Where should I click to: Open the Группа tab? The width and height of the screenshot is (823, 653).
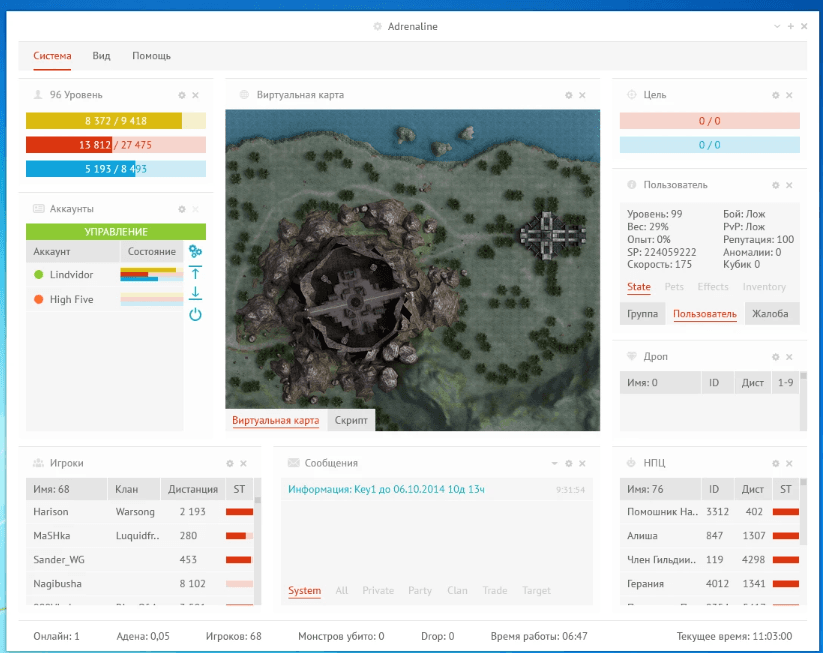(642, 313)
